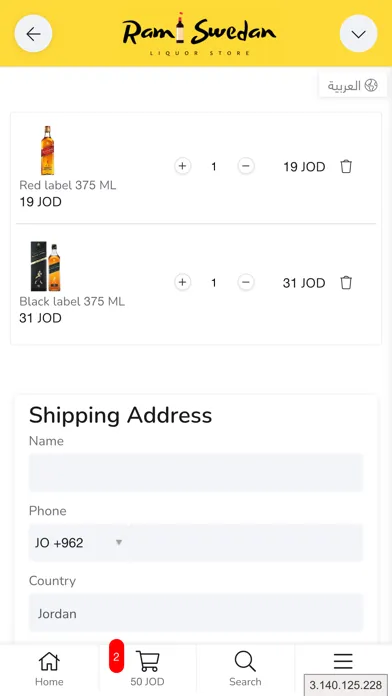The height and width of the screenshot is (696, 392).
Task: Decrease Red label quantity with minus
Action: pyautogui.click(x=246, y=166)
